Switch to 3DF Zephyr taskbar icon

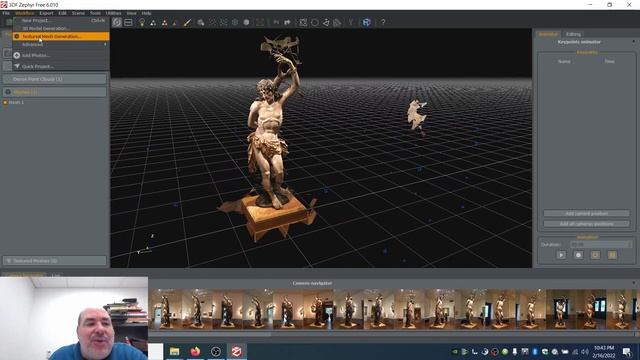(236, 351)
